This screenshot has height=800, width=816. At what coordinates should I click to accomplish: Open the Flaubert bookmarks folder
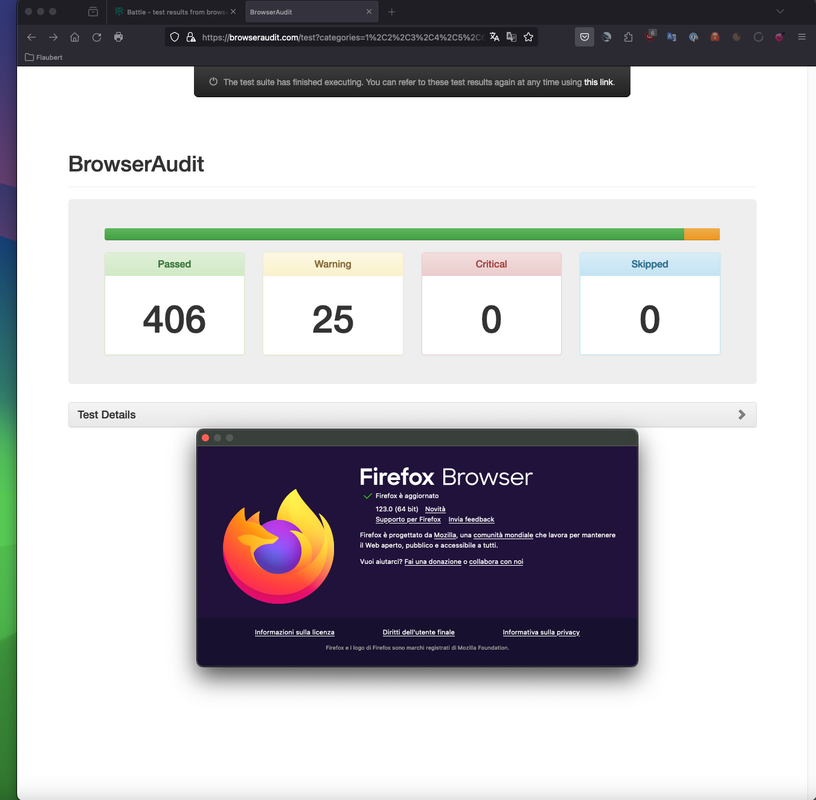point(44,57)
